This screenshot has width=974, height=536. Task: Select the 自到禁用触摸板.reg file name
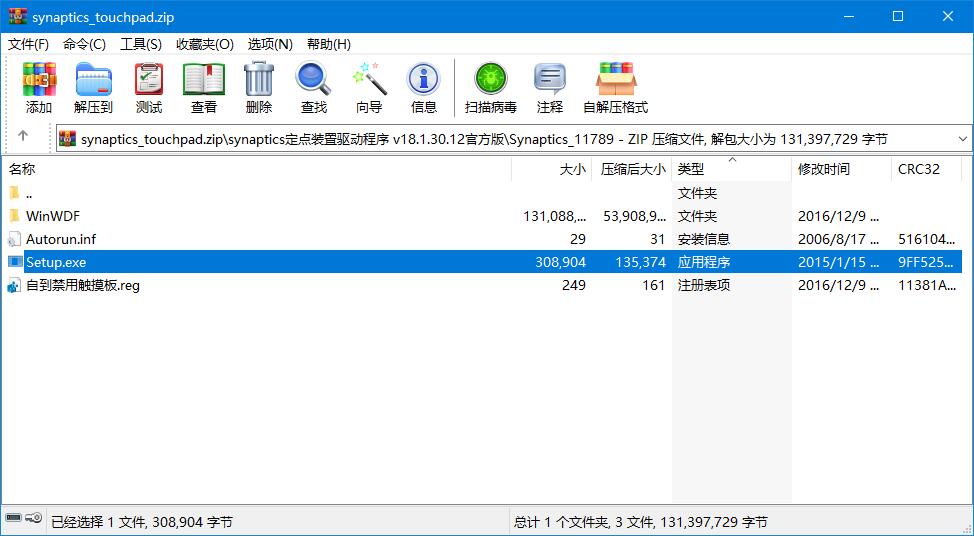pos(83,286)
